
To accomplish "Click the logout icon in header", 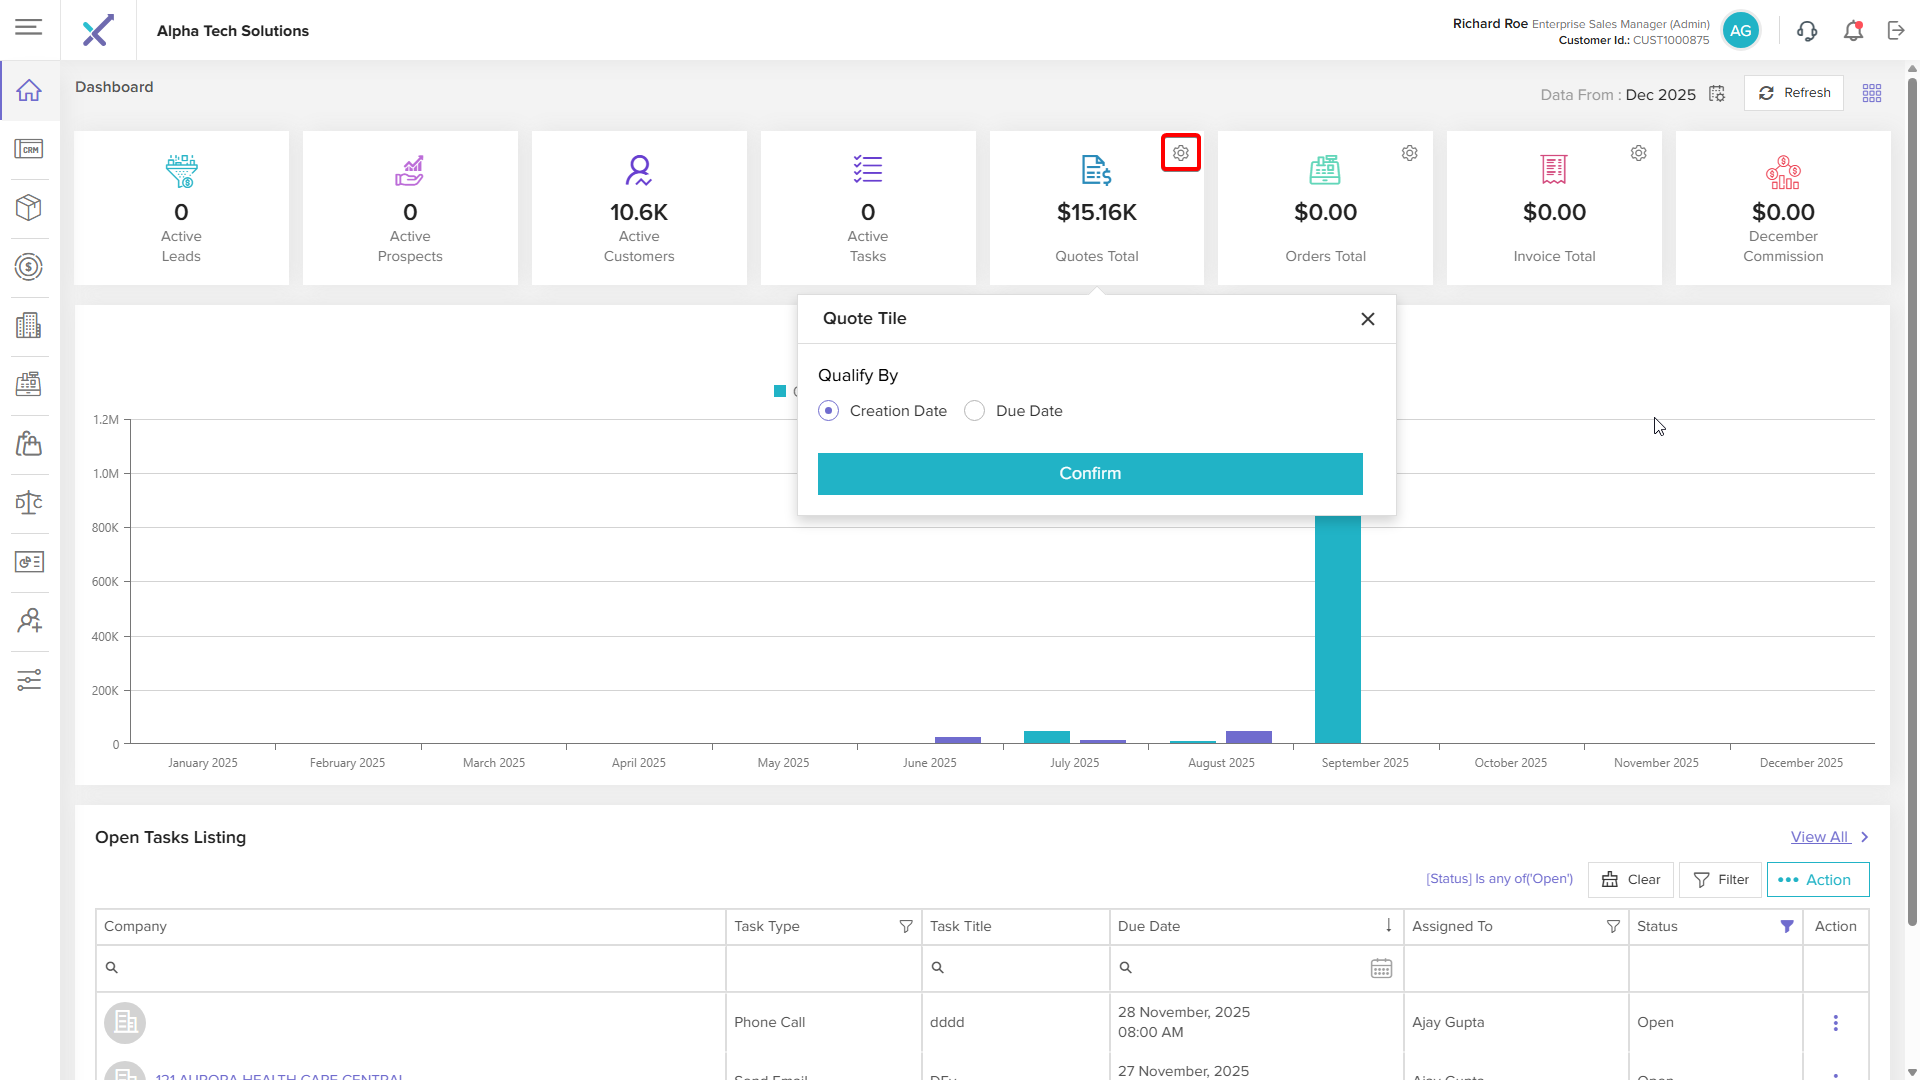I will pos(1896,31).
